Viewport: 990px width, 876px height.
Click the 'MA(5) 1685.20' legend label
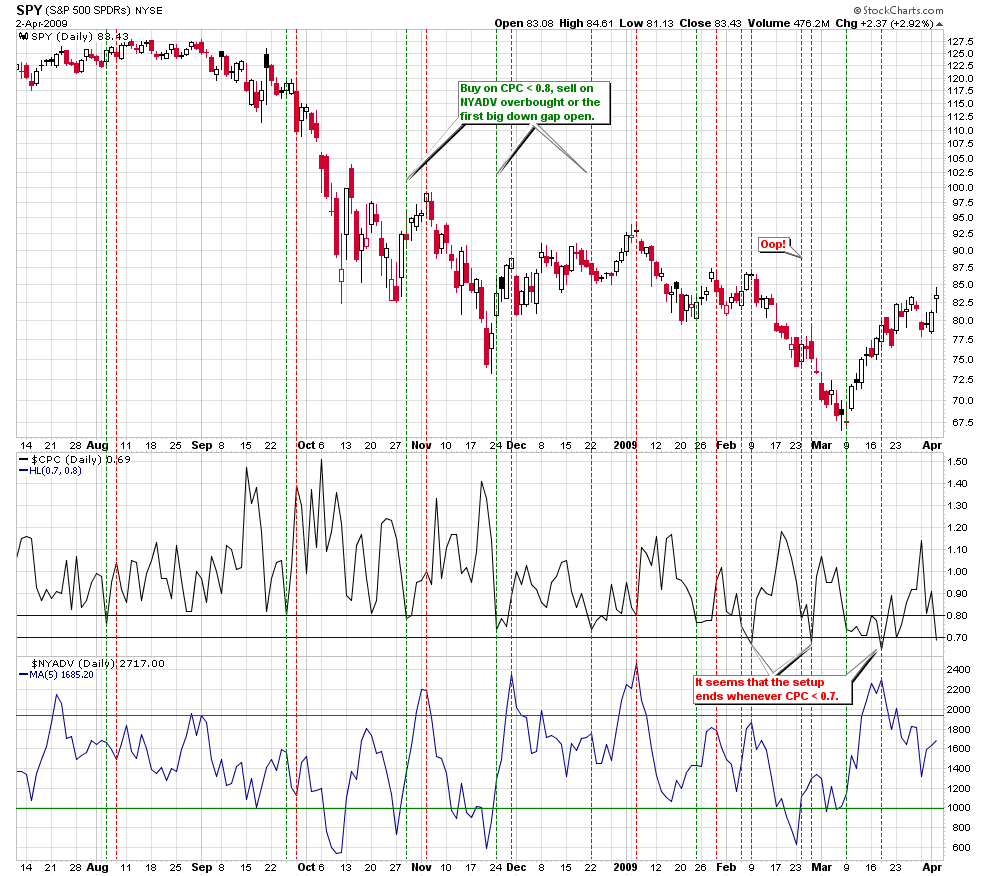click(x=61, y=675)
